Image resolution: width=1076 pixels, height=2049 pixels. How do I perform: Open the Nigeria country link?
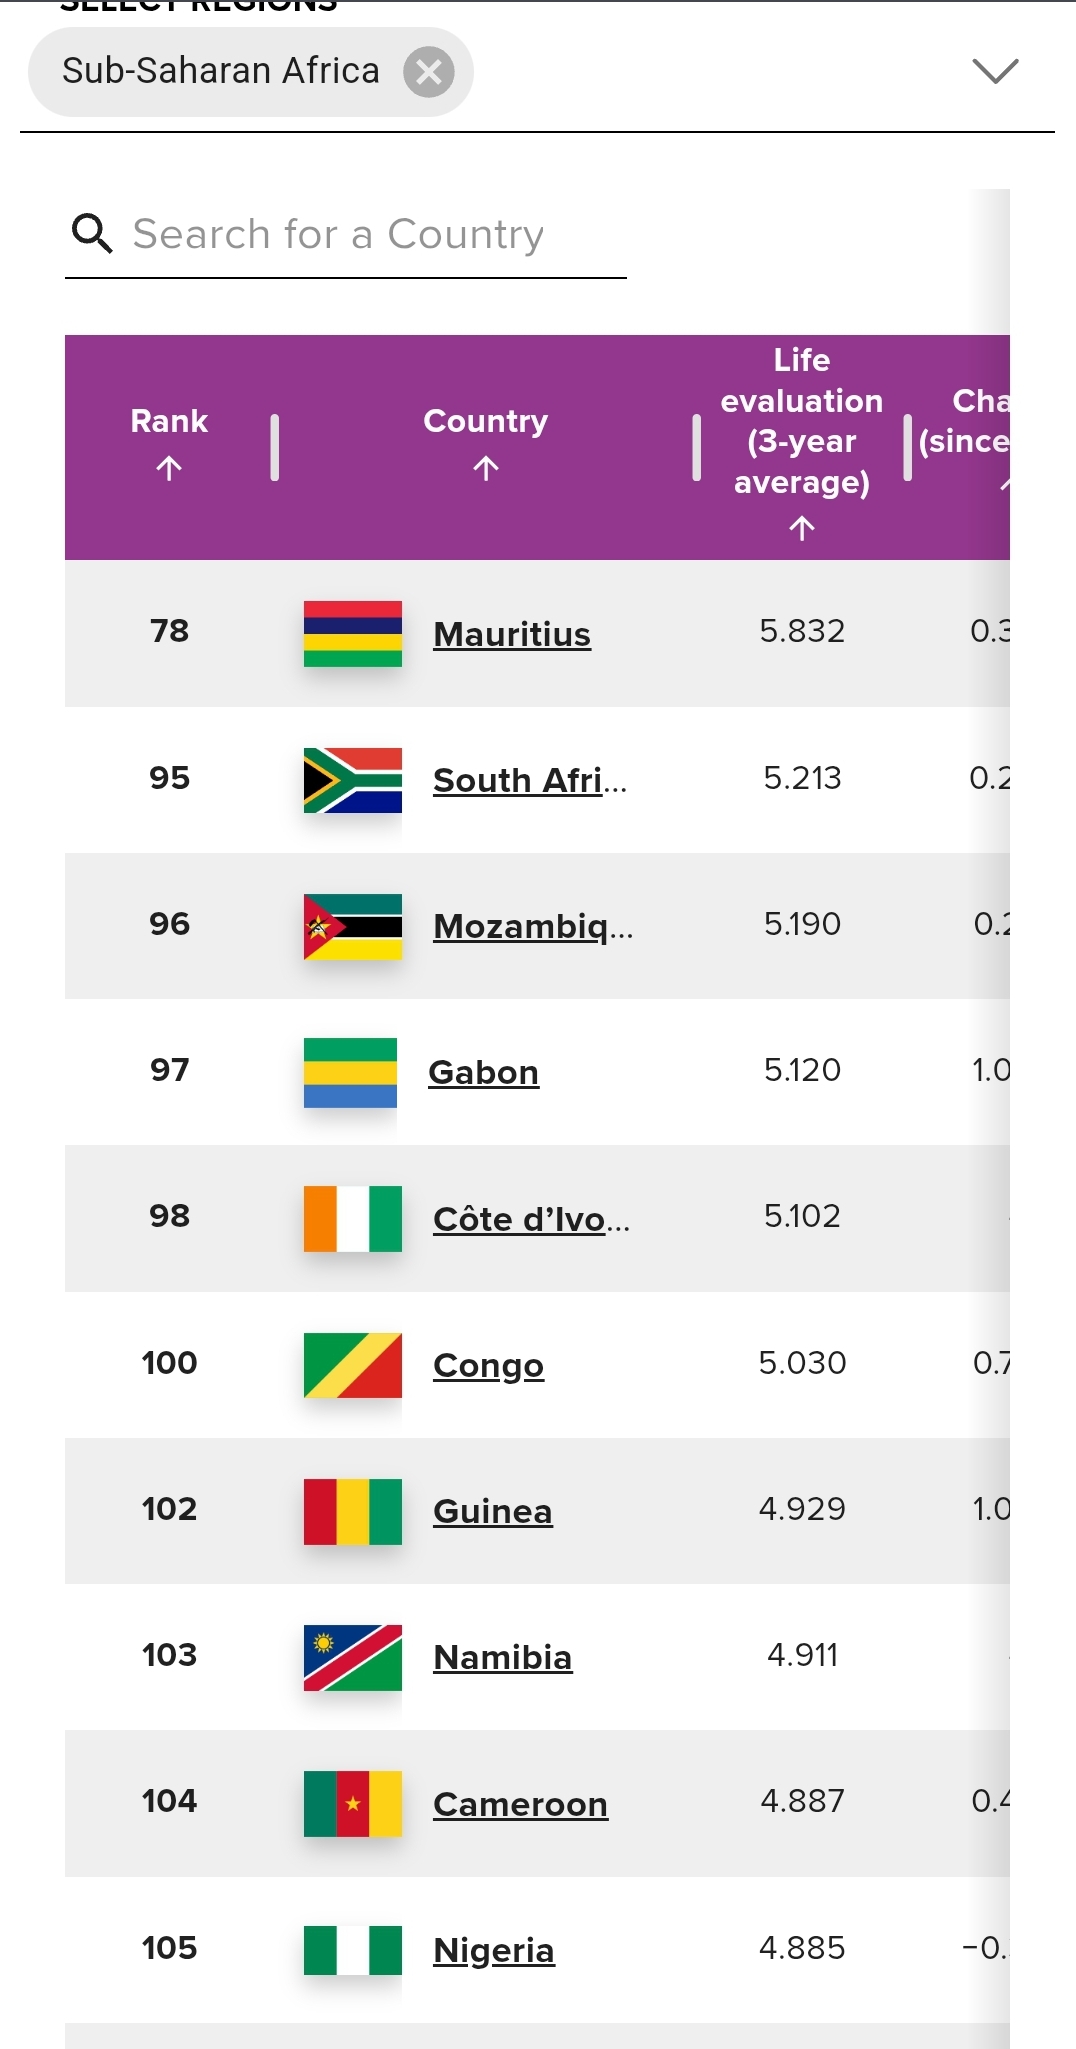click(494, 1951)
